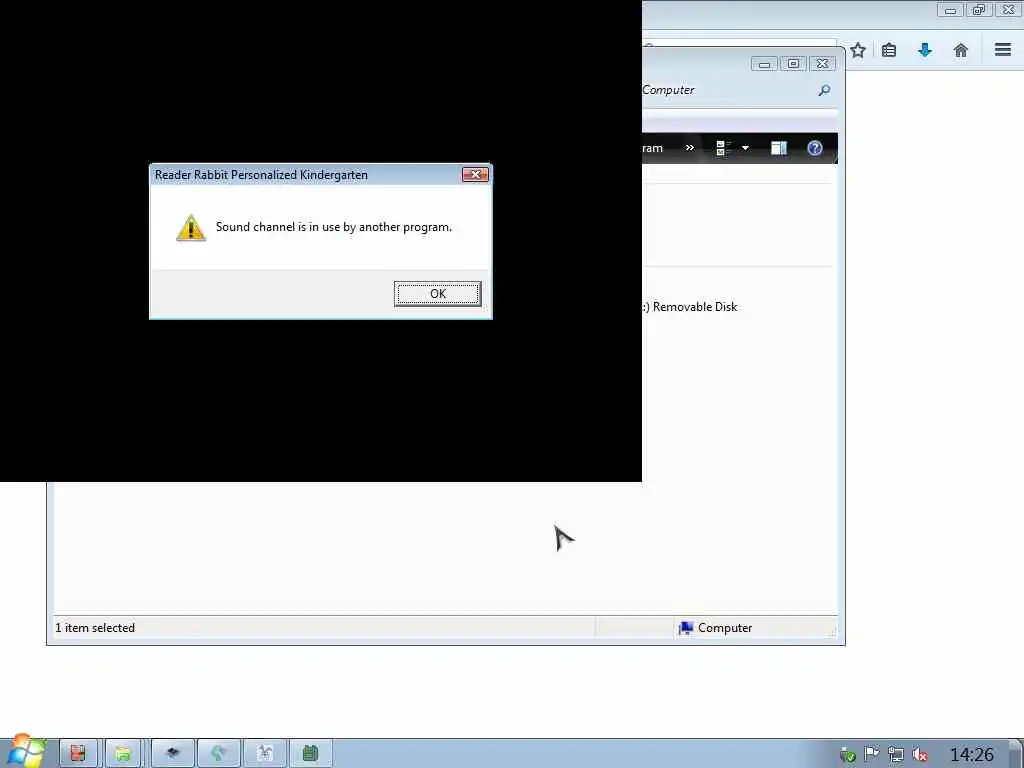This screenshot has height=768, width=1024.
Task: Open the first red taskbar application
Action: pyautogui.click(x=78, y=754)
